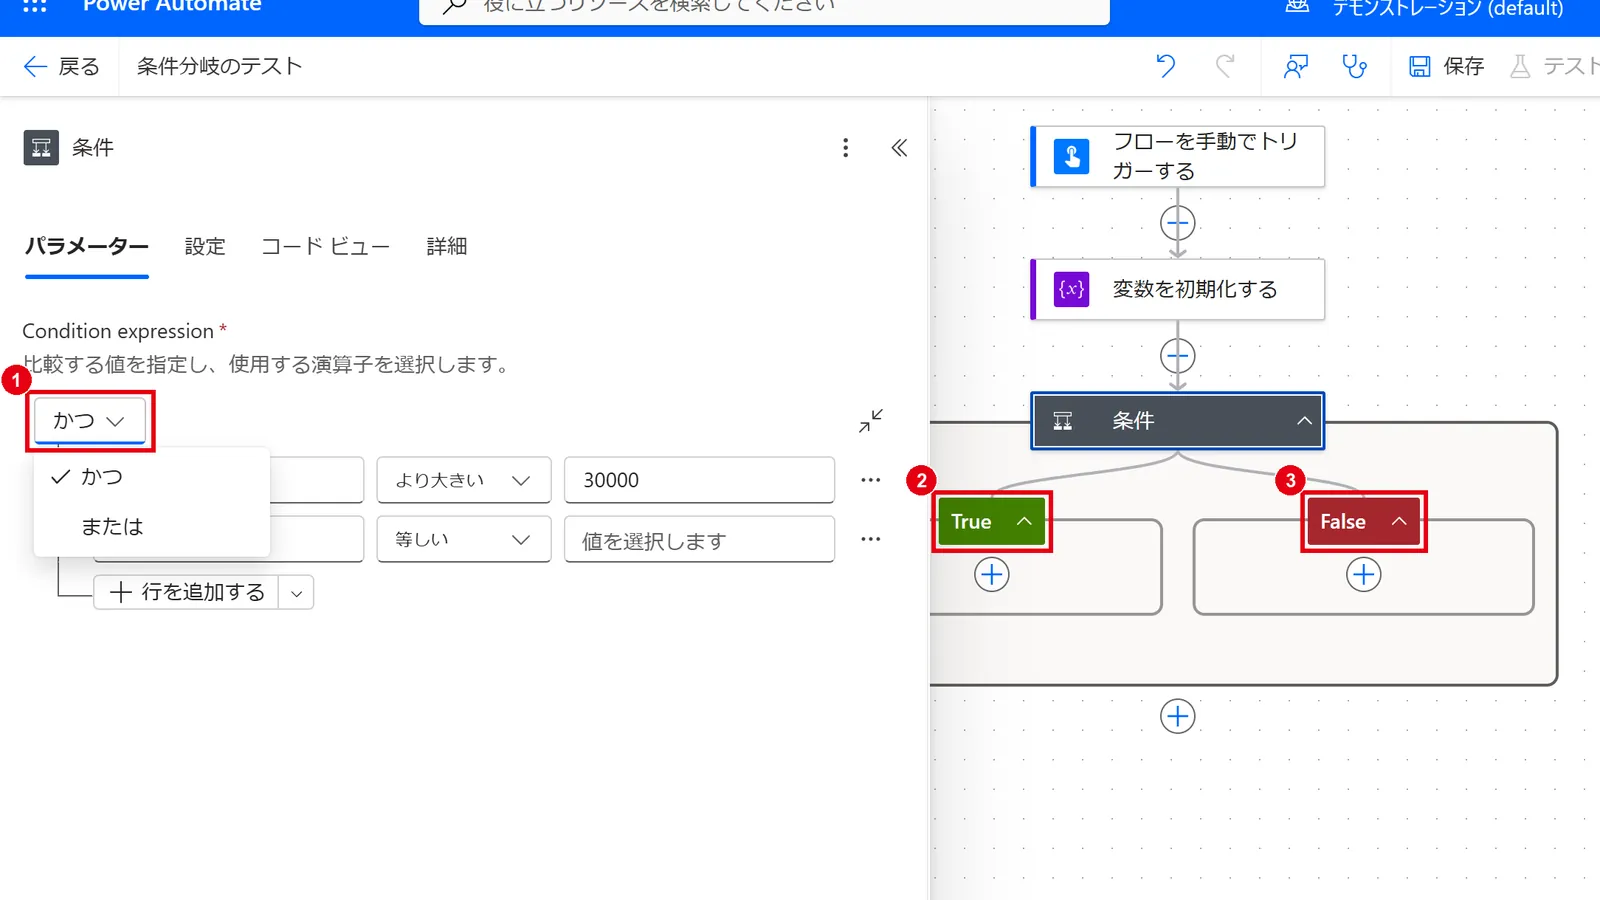Go back with the 戻る arrow
This screenshot has width=1600, height=900.
(x=61, y=67)
